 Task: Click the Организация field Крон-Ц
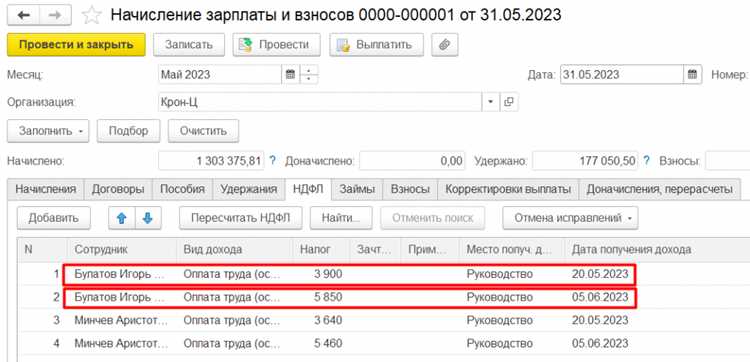[320, 102]
